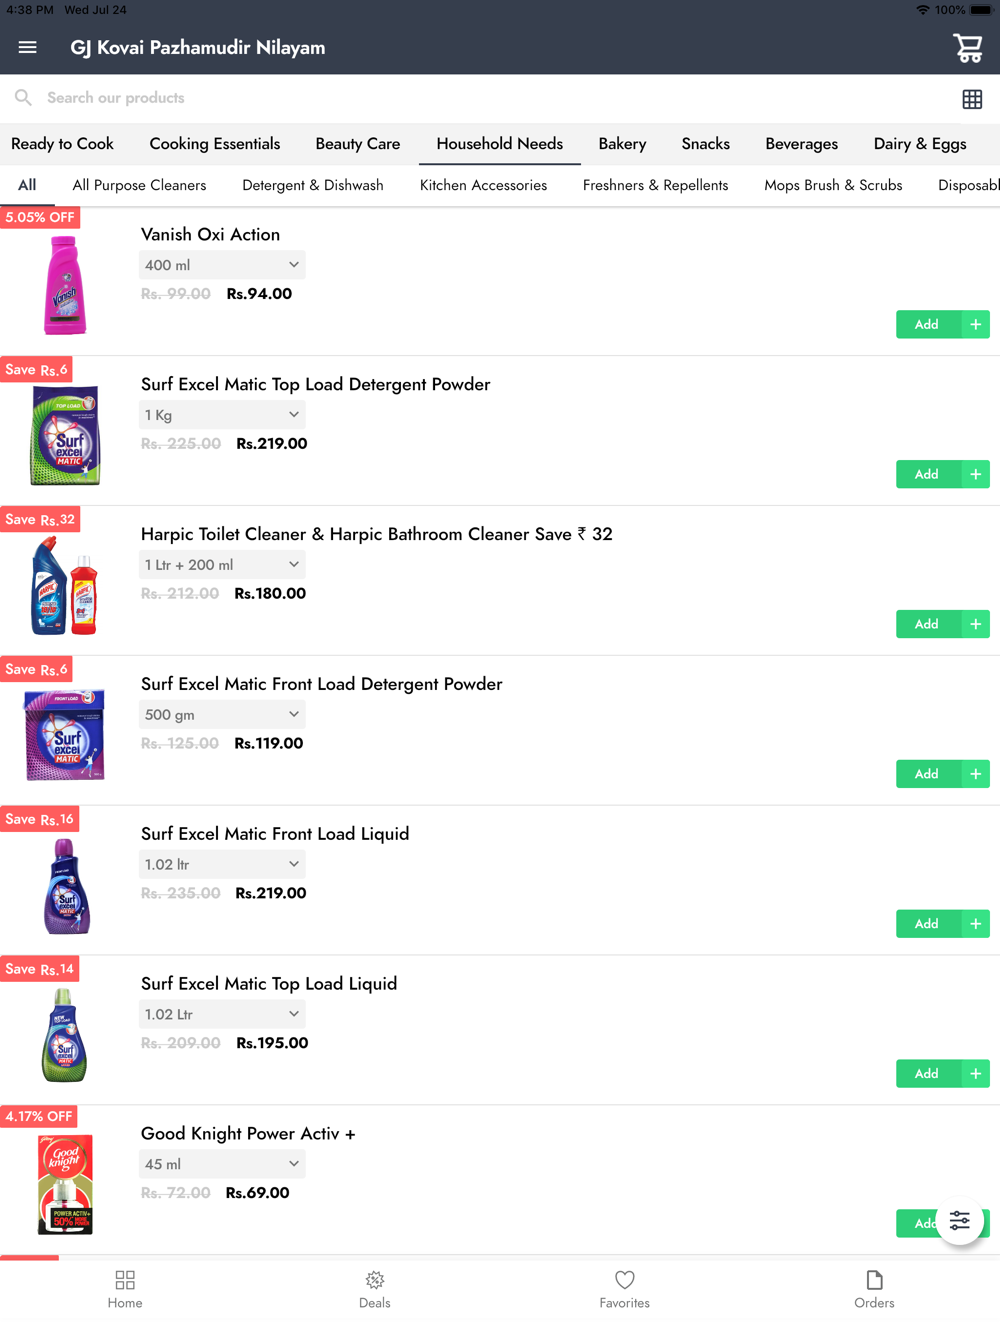1000x1334 pixels.
Task: Open 500 gm quantity dropdown
Action: 222,715
